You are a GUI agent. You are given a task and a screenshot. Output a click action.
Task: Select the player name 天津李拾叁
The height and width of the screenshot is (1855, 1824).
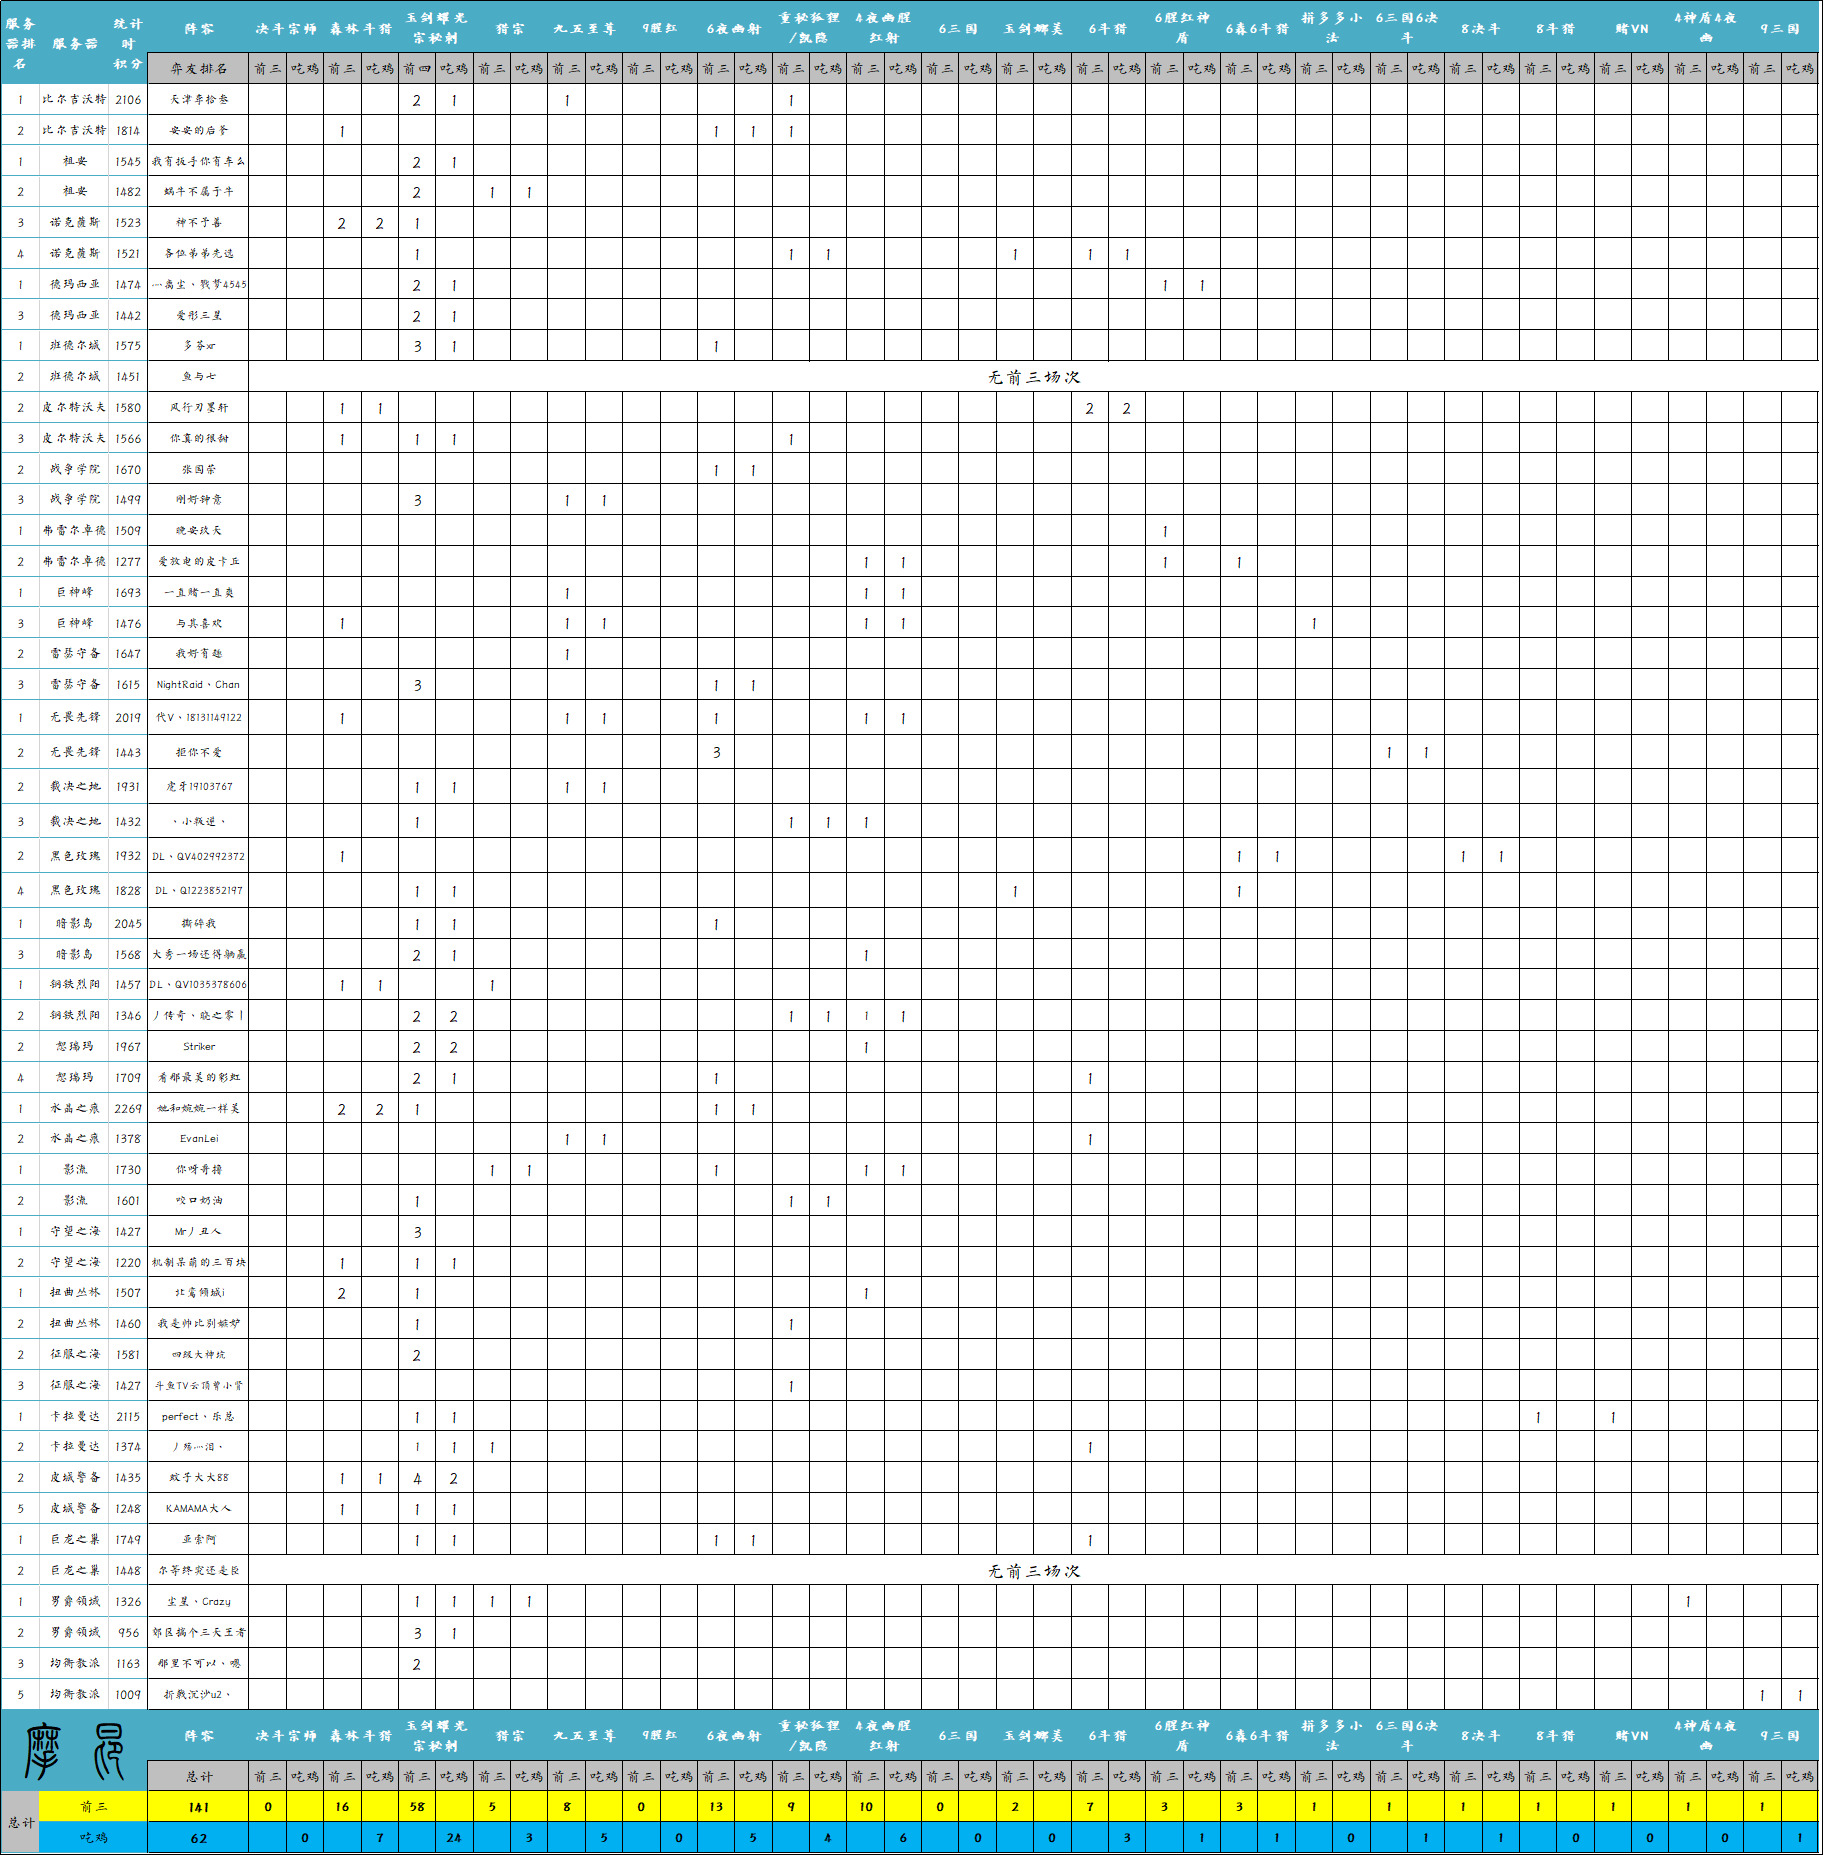(198, 100)
